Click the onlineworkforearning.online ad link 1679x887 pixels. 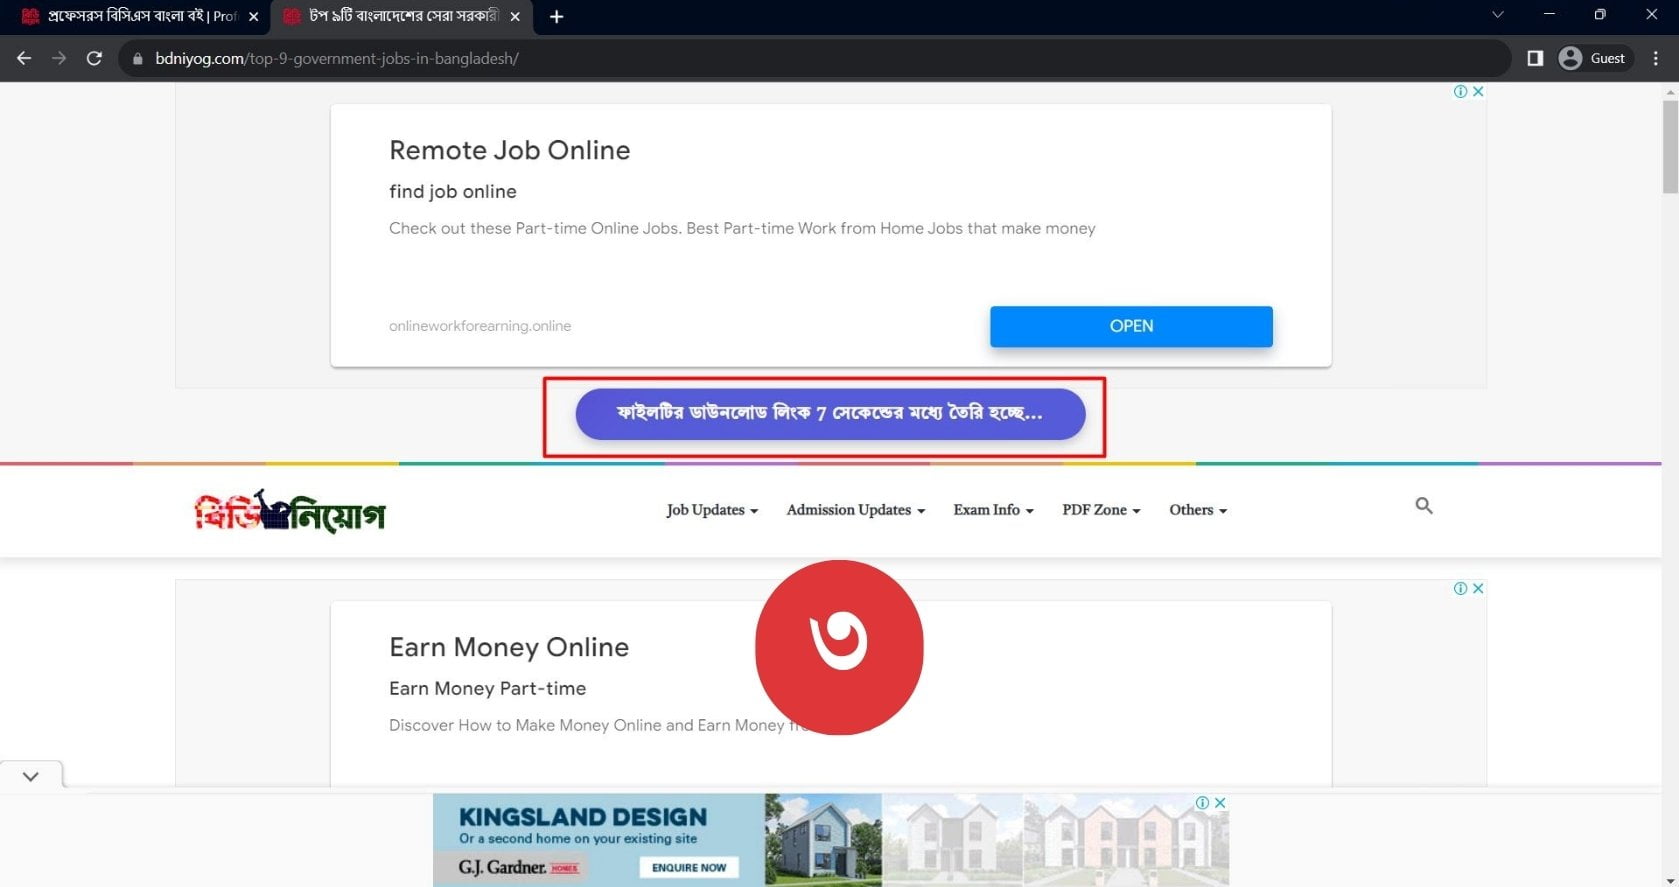480,326
